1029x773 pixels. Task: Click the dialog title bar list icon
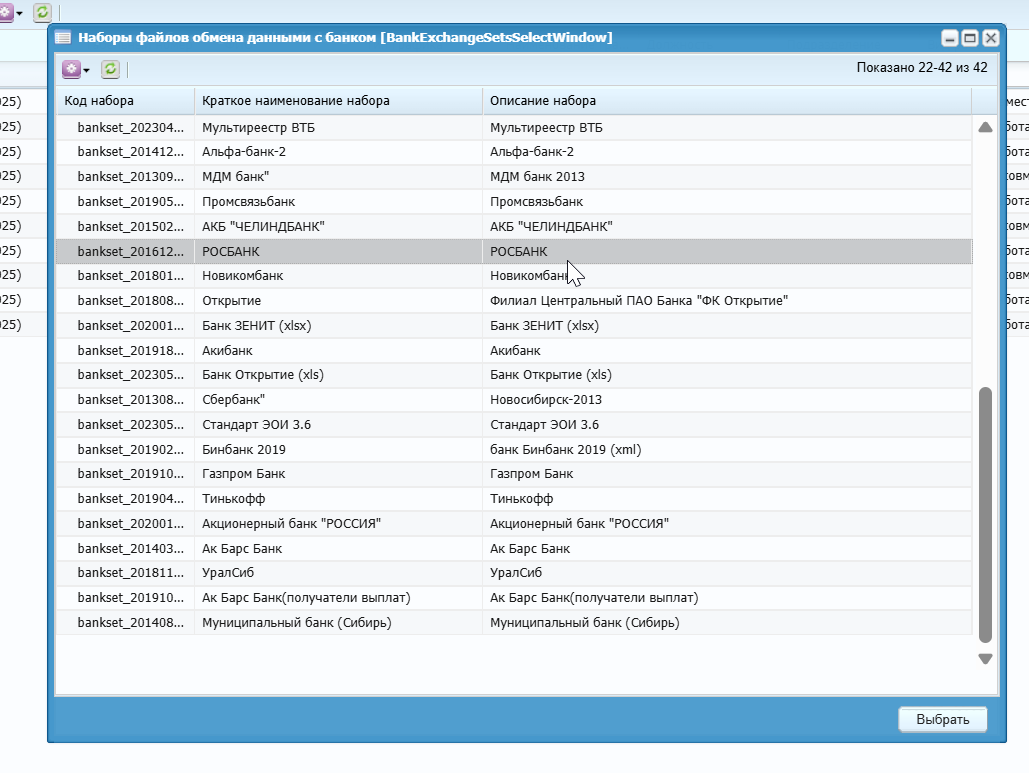pyautogui.click(x=63, y=37)
